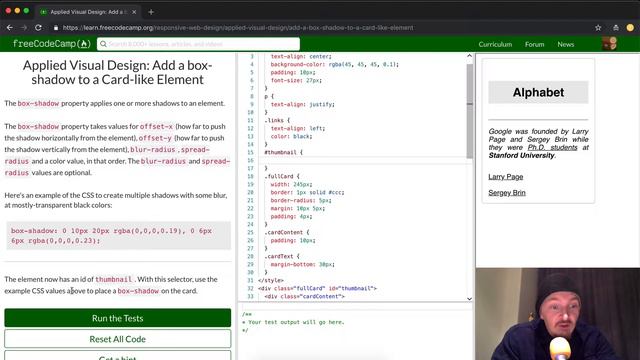Click the code editor vertical scrollbar thumb
Image resolution: width=640 pixels, height=360 pixels.
[469, 111]
